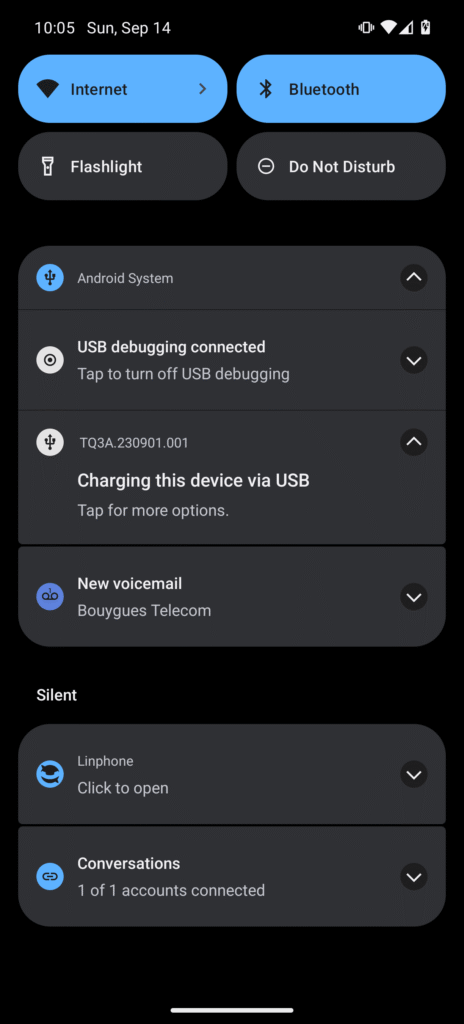Tap the bottom navigation gesture bar

click(x=232, y=1010)
